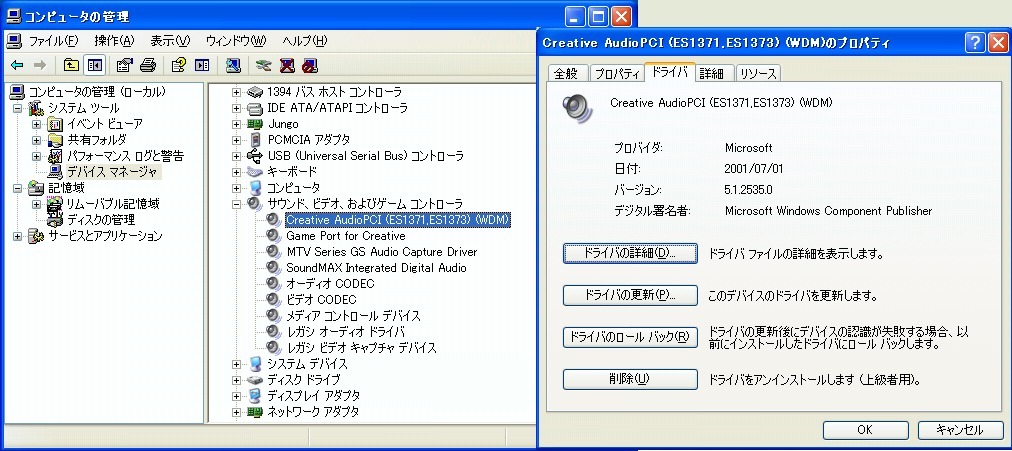Click the speaker icon beside Game Port for Creative
The height and width of the screenshot is (451, 1012).
tap(276, 236)
